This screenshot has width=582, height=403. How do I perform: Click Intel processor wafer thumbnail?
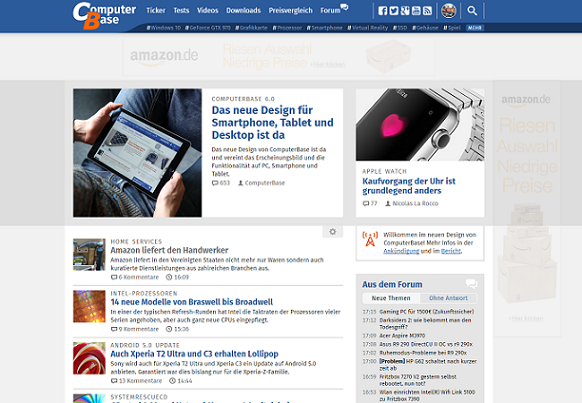(89, 306)
